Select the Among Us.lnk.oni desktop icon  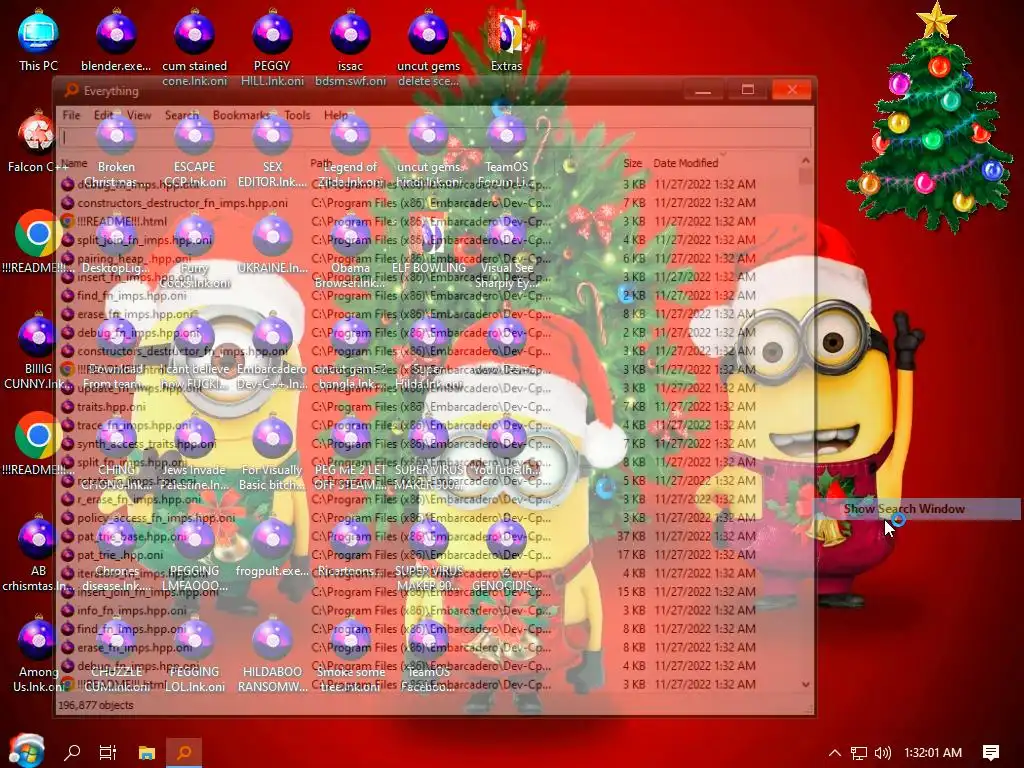[x=38, y=655]
